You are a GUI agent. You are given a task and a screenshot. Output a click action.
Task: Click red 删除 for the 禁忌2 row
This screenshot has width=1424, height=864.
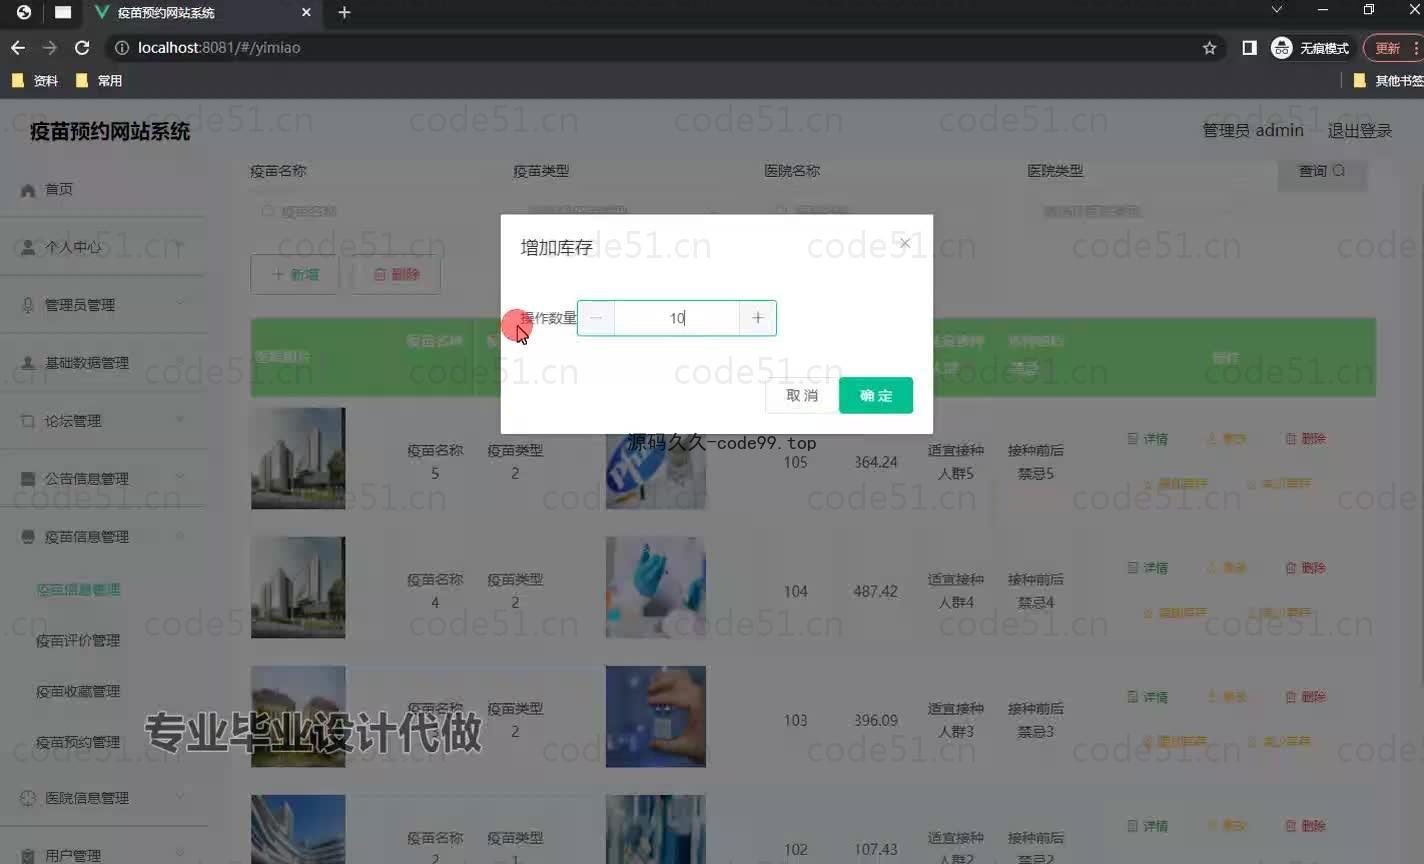(1305, 826)
